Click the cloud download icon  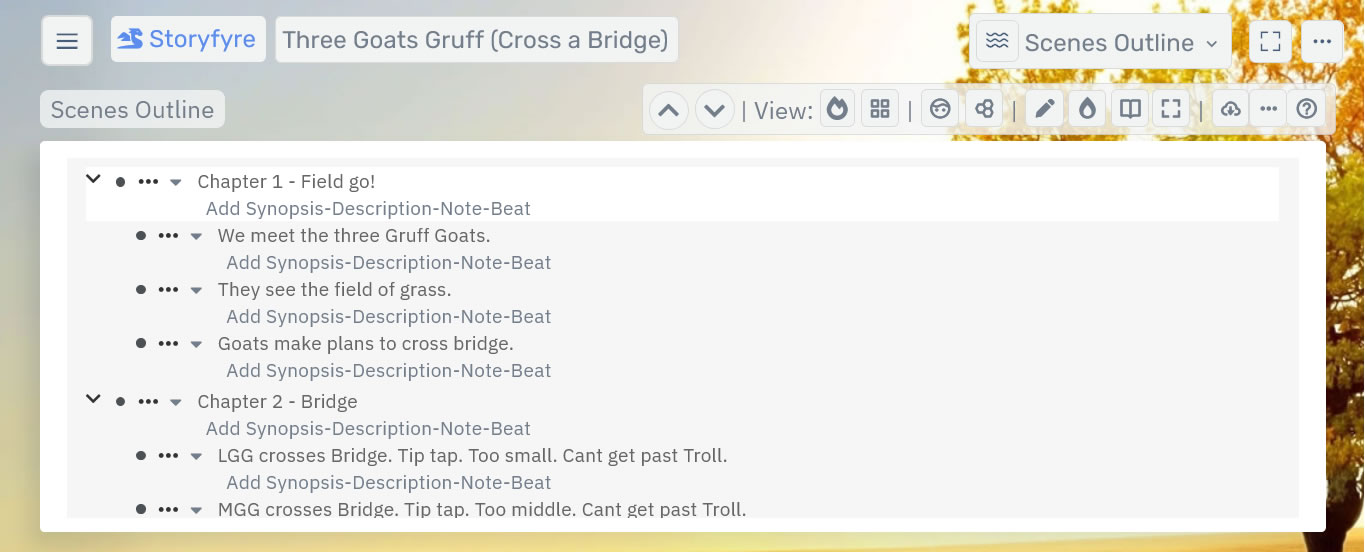point(1231,109)
